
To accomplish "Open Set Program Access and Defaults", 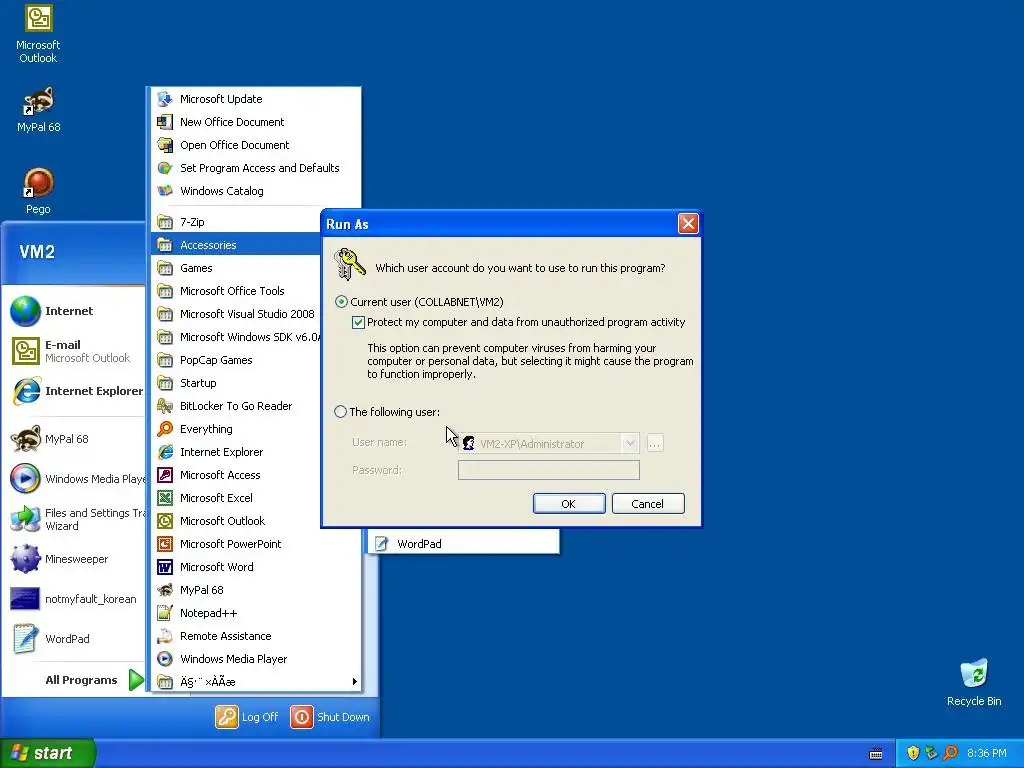I will click(x=257, y=168).
